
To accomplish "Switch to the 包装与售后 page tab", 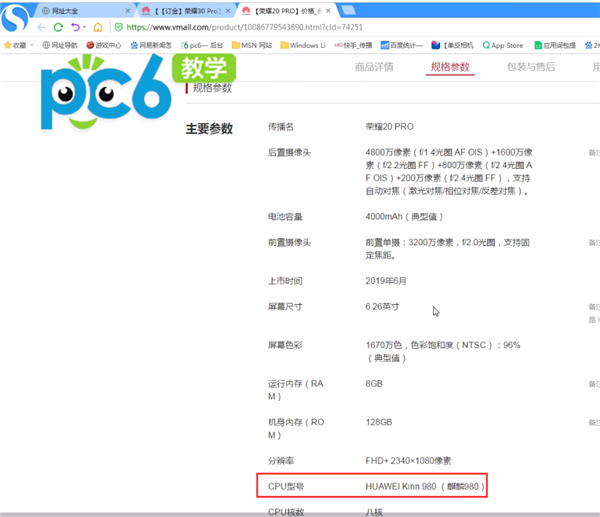I will point(531,67).
